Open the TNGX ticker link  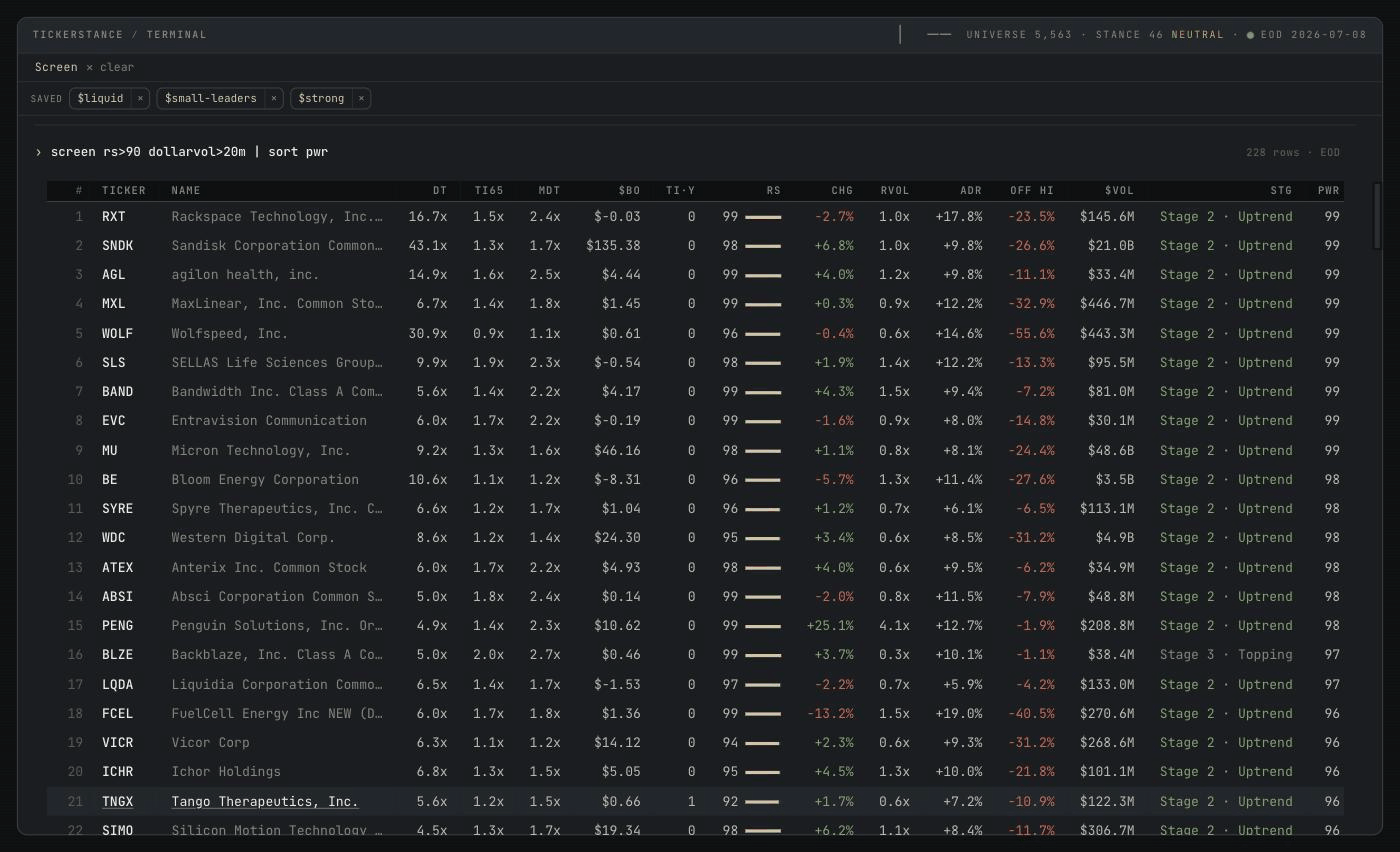click(117, 801)
